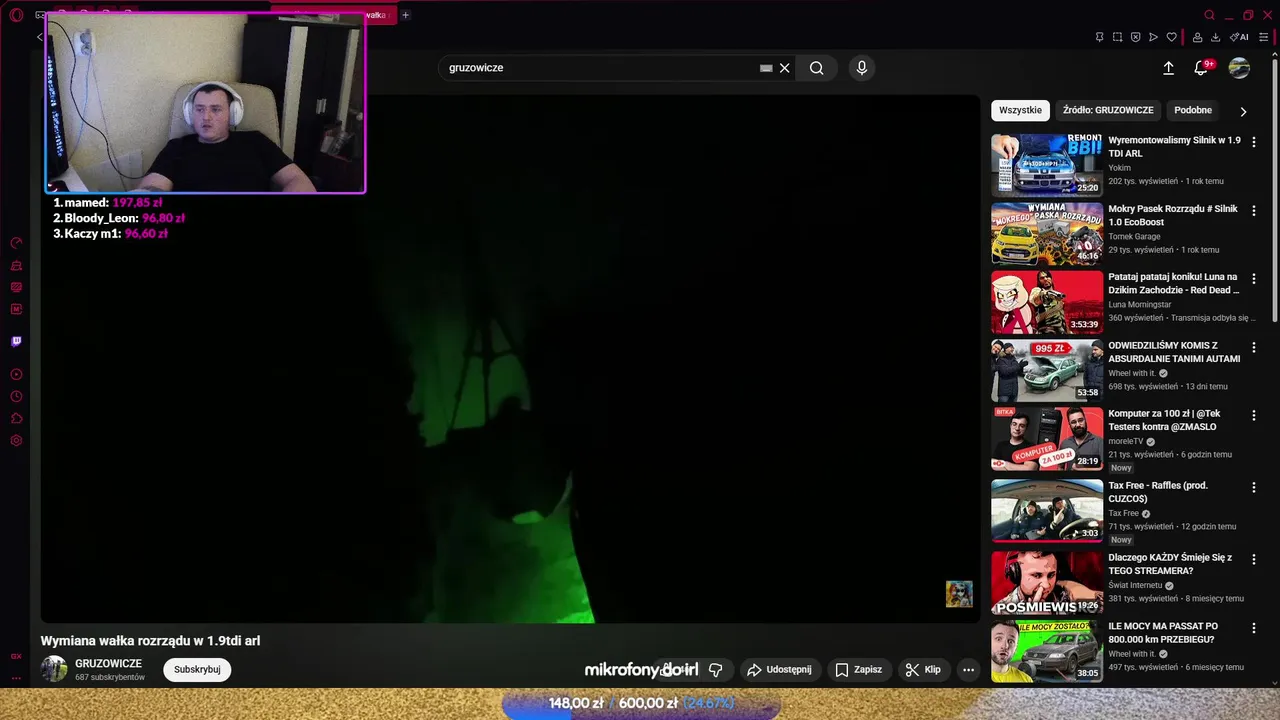Viewport: 1280px width, 720px height.
Task: Start voice search with microphone icon
Action: [x=862, y=68]
